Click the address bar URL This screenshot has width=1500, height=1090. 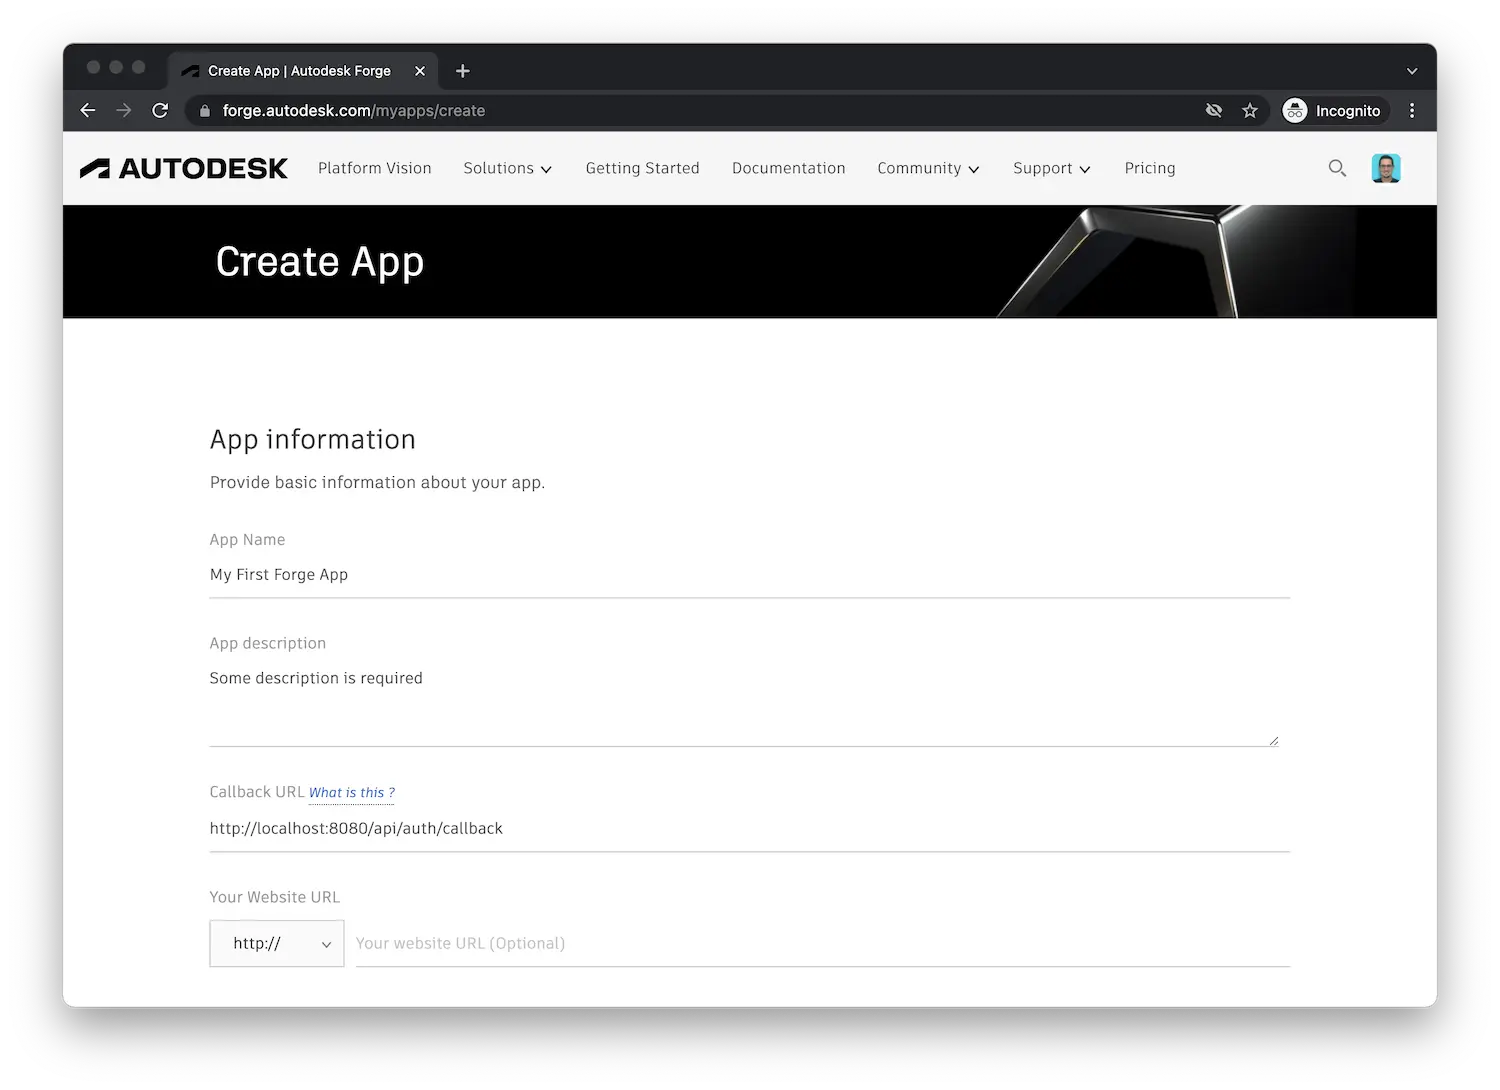click(354, 111)
